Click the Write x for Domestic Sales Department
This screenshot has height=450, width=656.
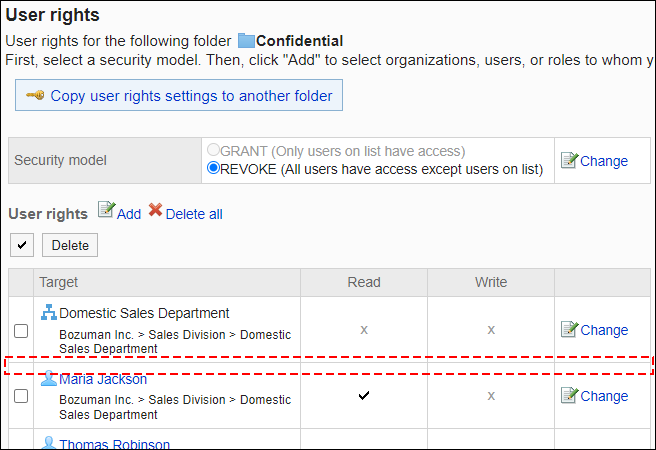click(491, 330)
